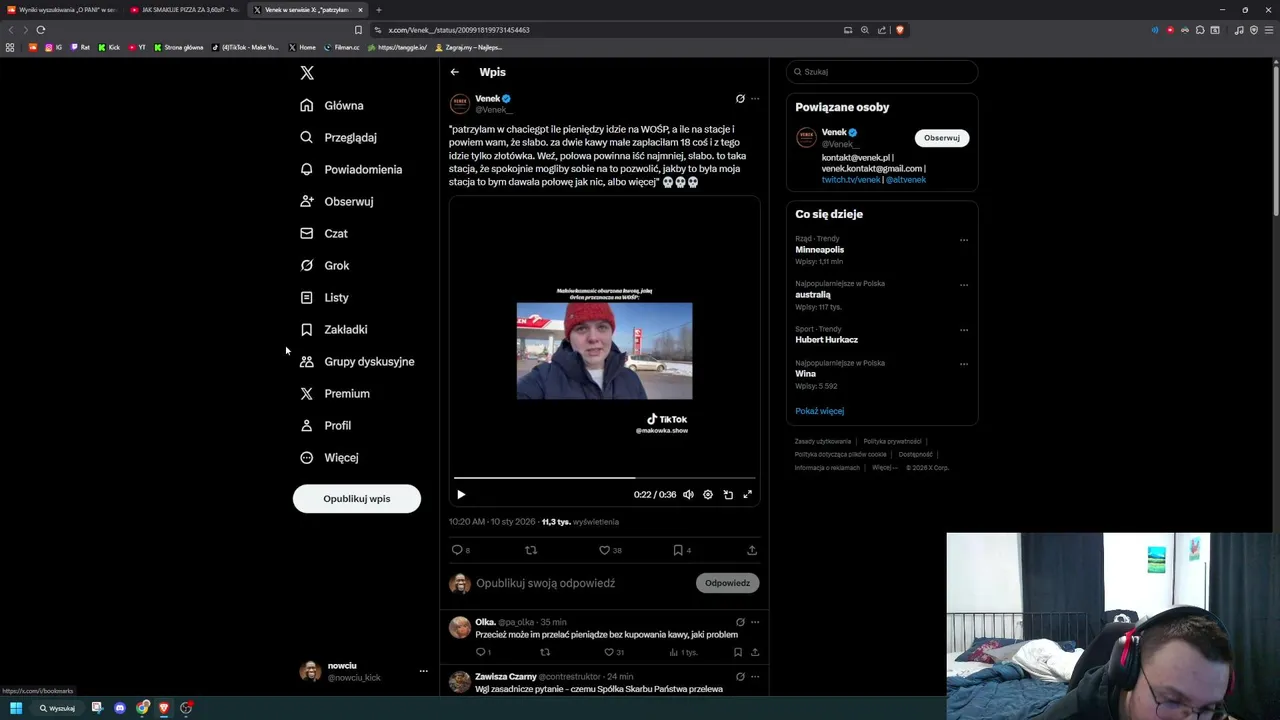
Task: Seek on the video progress bar
Action: tap(604, 478)
